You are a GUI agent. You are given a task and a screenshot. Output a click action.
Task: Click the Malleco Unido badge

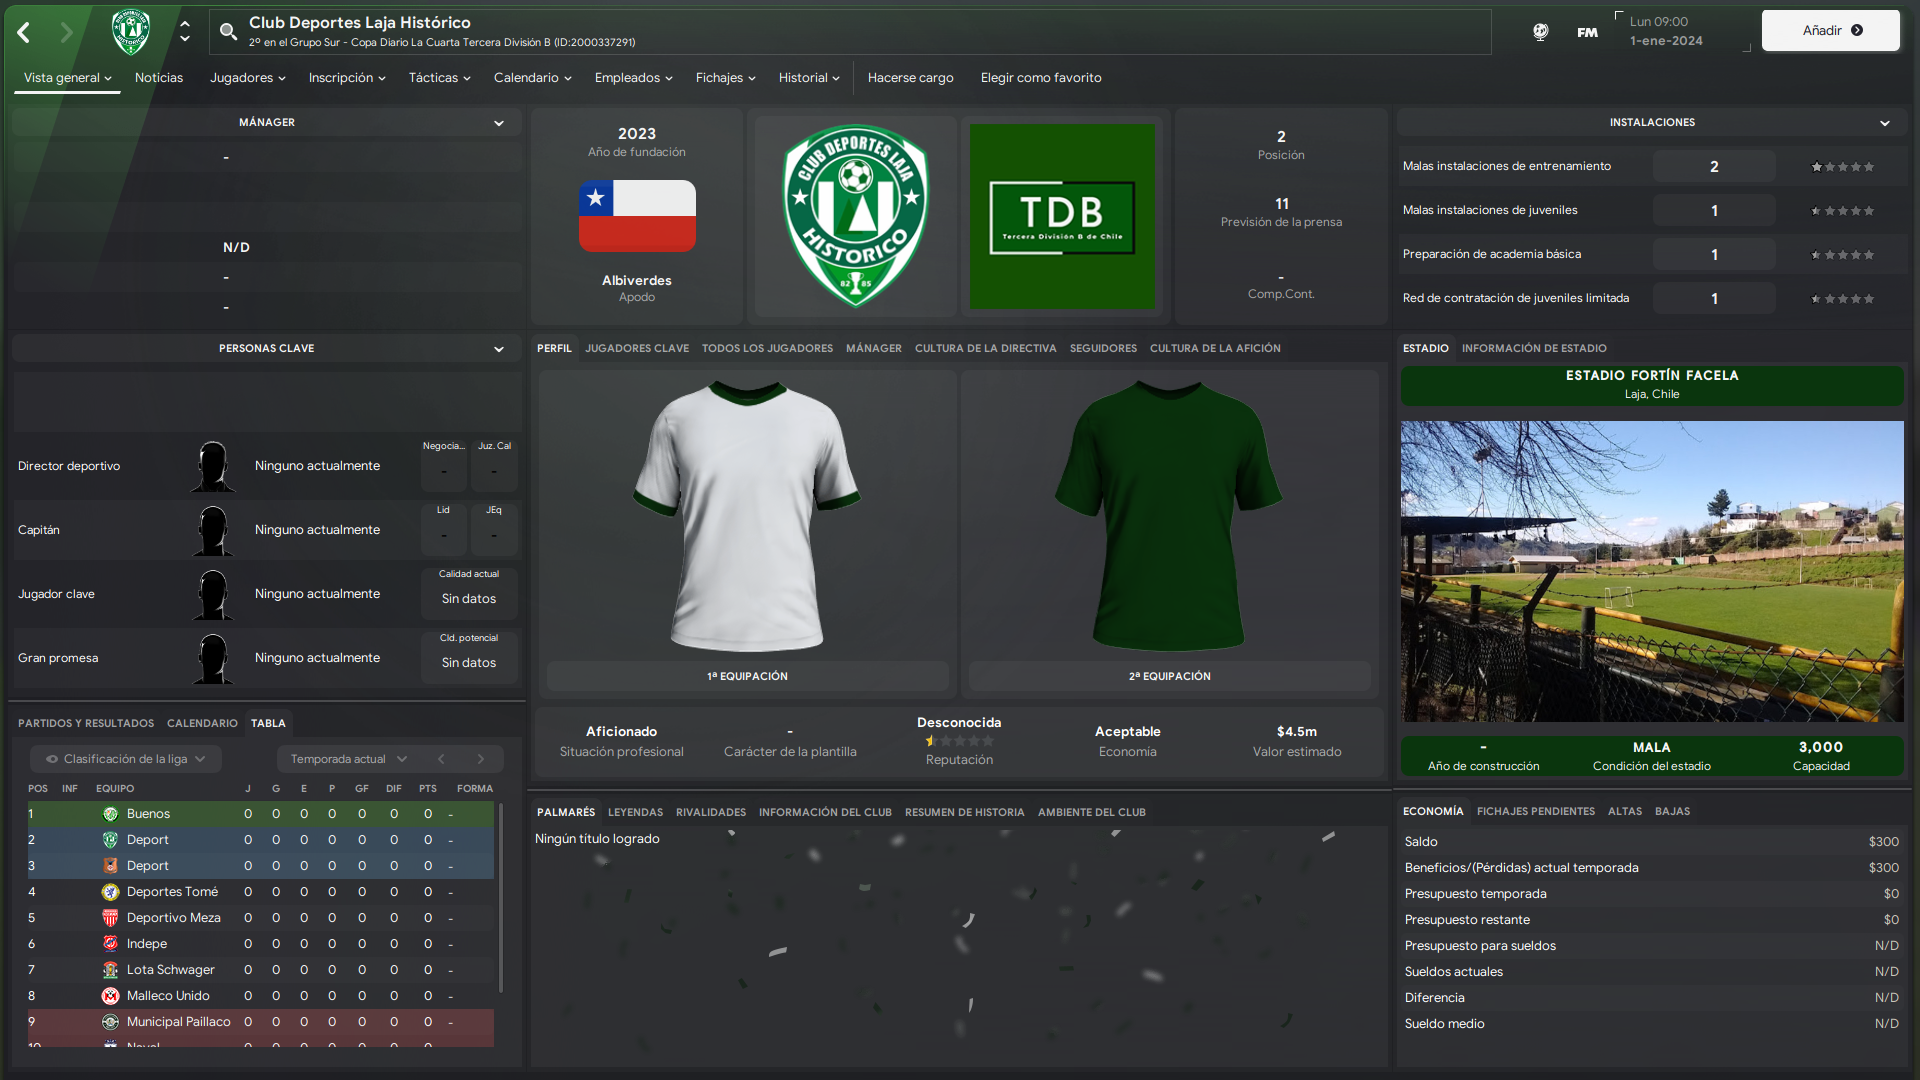coord(110,996)
